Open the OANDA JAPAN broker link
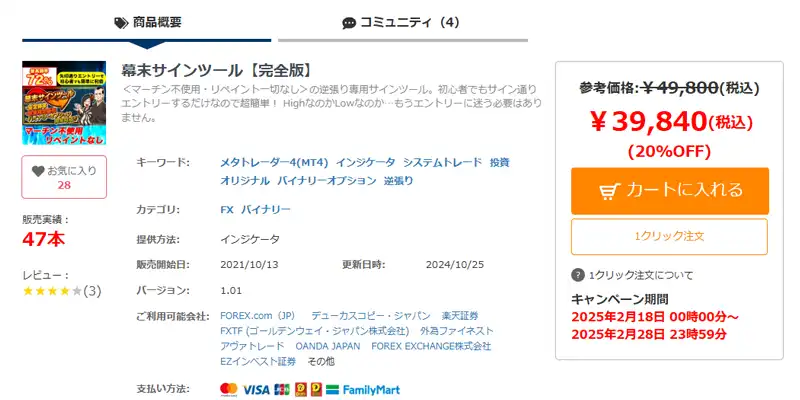 pyautogui.click(x=328, y=346)
